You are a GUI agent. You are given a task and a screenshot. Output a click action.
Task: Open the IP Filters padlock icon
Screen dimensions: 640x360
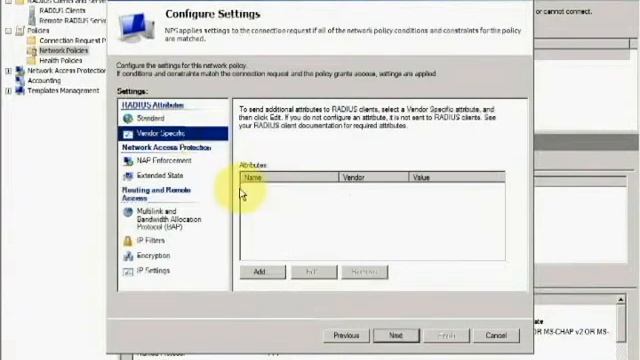[128, 241]
